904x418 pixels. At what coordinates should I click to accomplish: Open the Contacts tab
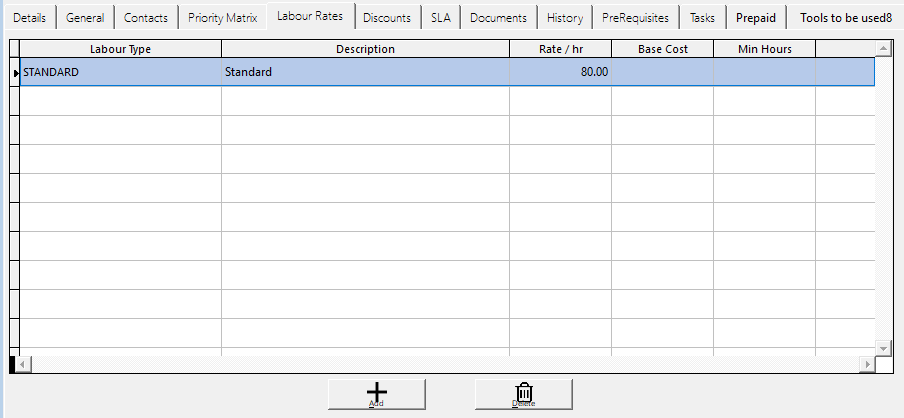tap(146, 18)
